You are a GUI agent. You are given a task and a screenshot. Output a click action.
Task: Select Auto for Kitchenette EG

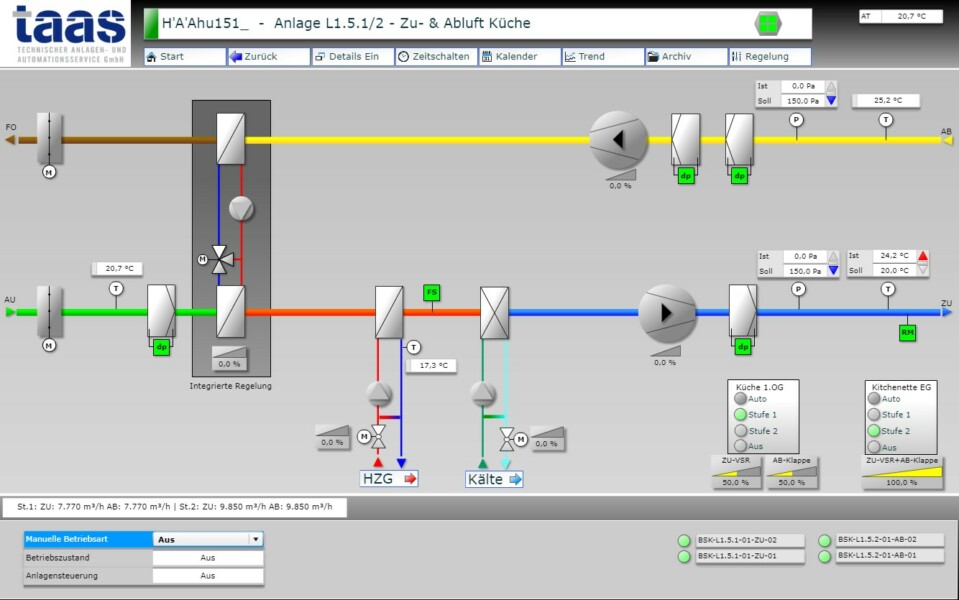(x=874, y=398)
